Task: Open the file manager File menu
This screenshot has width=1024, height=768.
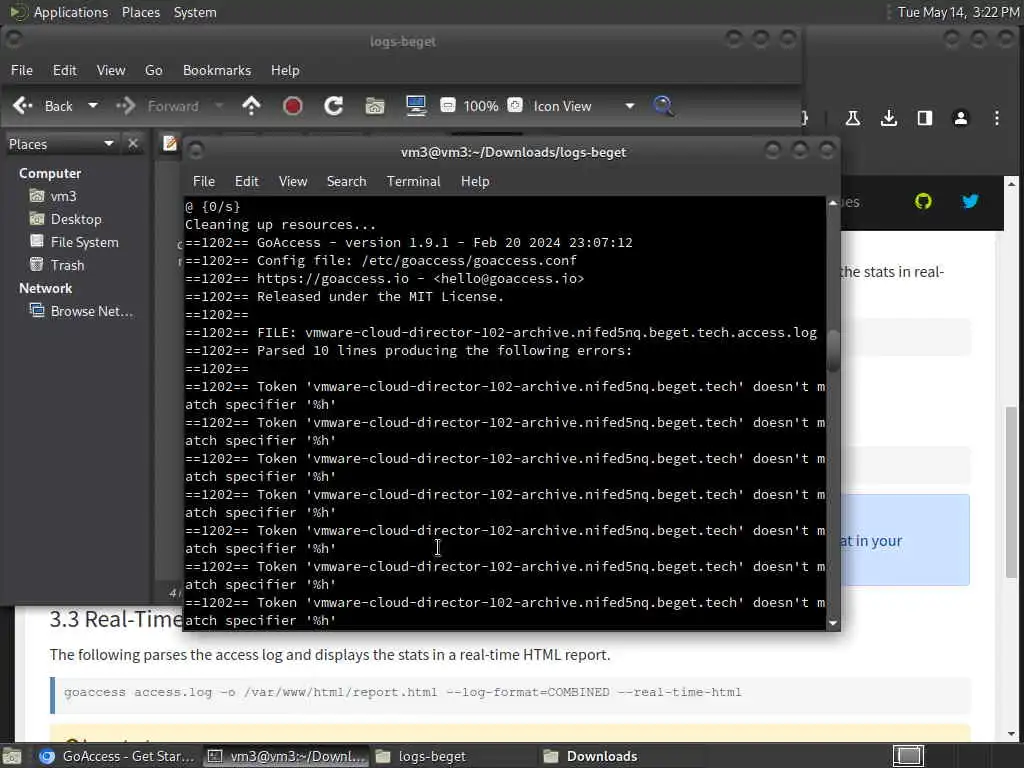Action: (x=22, y=70)
